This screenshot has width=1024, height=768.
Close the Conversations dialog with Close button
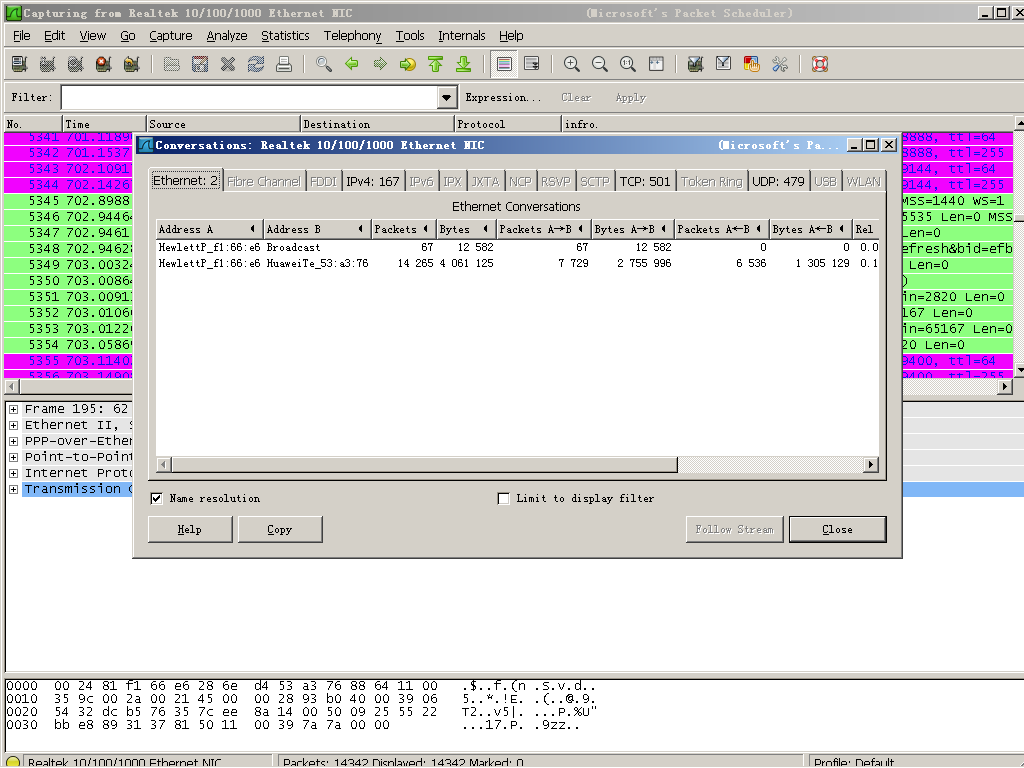coord(837,530)
